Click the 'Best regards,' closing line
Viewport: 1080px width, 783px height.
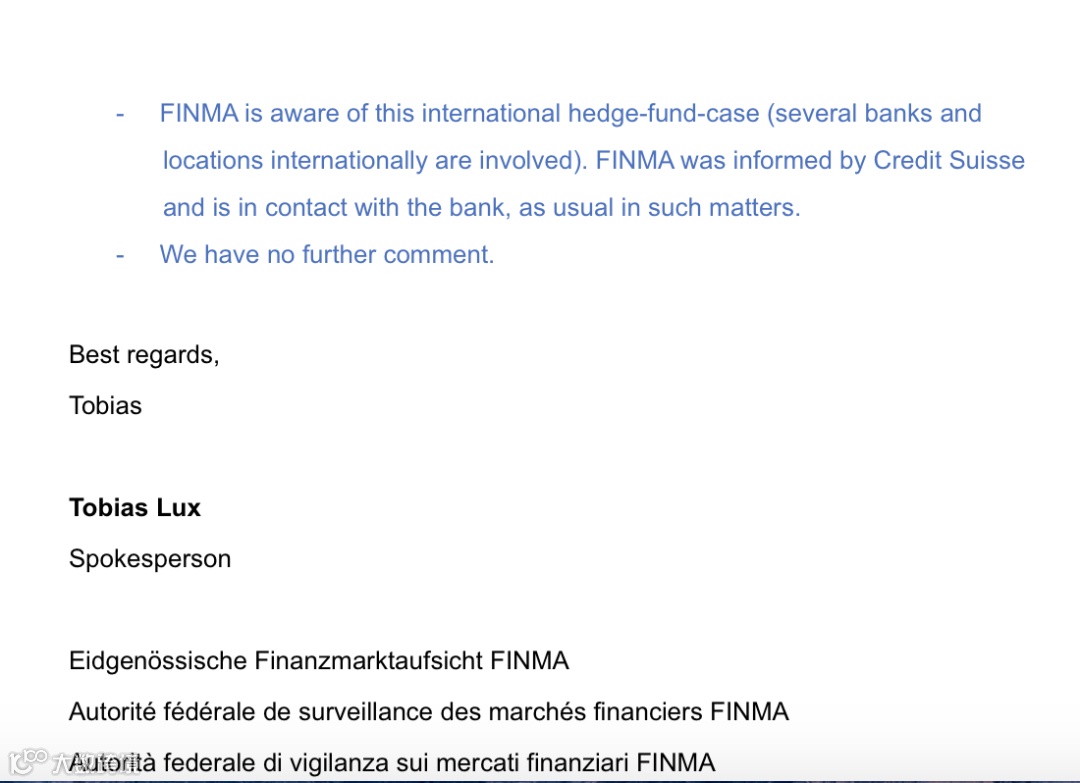tap(144, 355)
